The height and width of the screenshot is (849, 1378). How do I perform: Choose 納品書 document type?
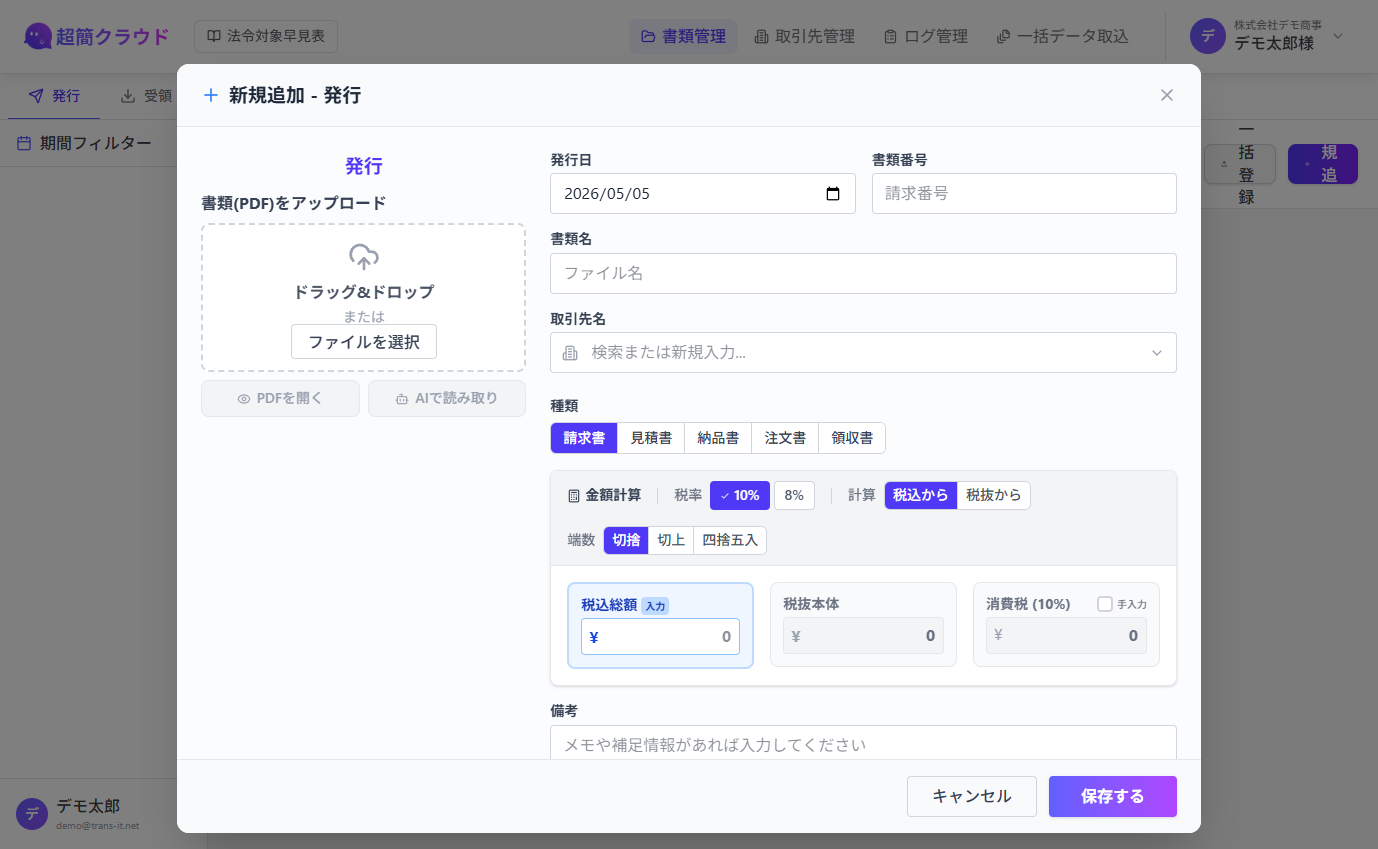coord(718,438)
